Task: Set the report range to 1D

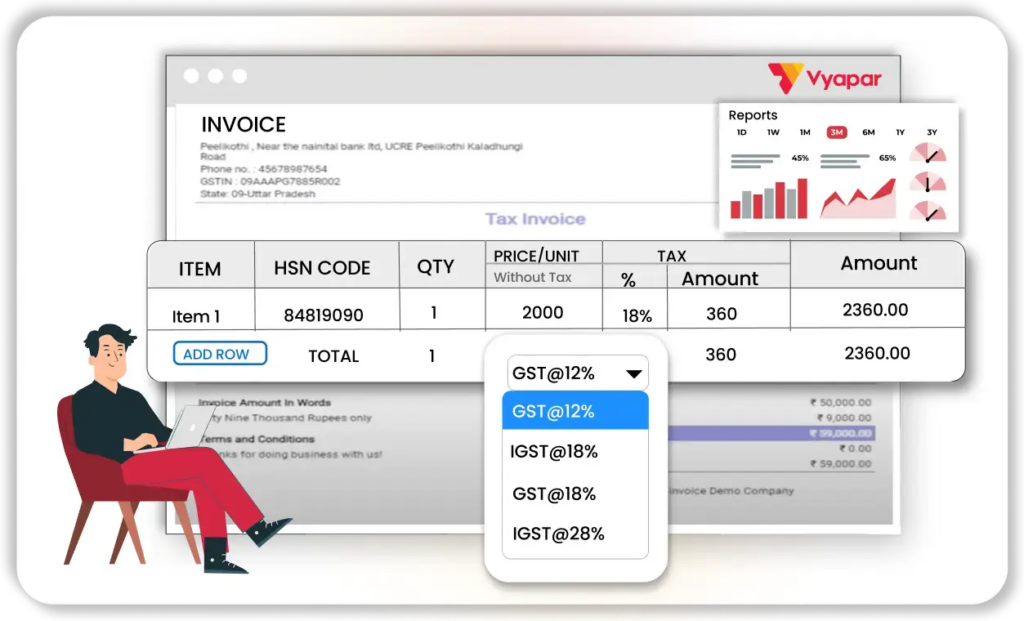Action: [x=741, y=132]
